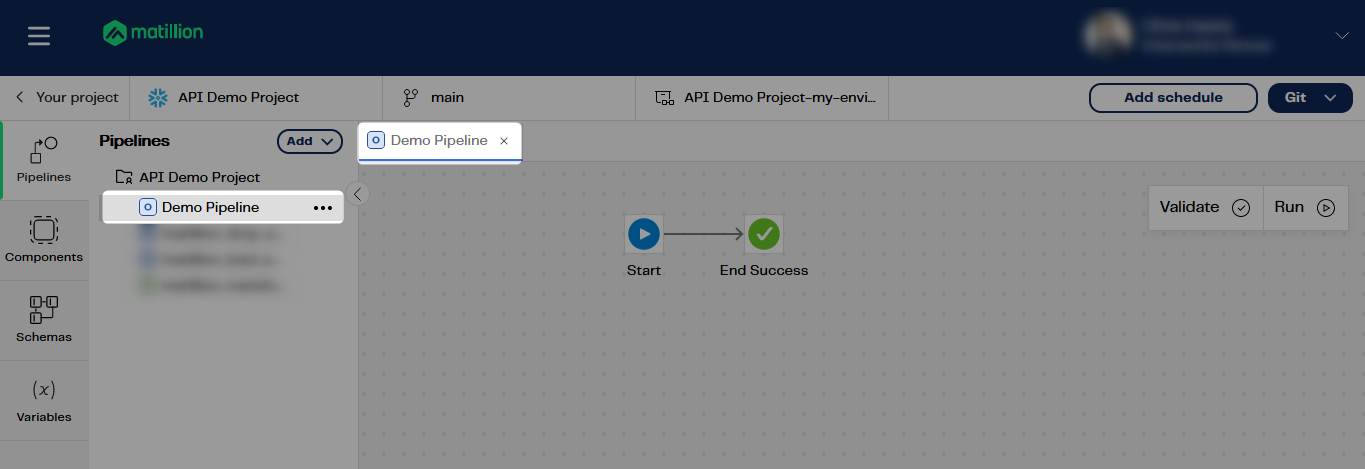Open the Git dropdown
This screenshot has width=1365, height=469.
click(1309, 98)
